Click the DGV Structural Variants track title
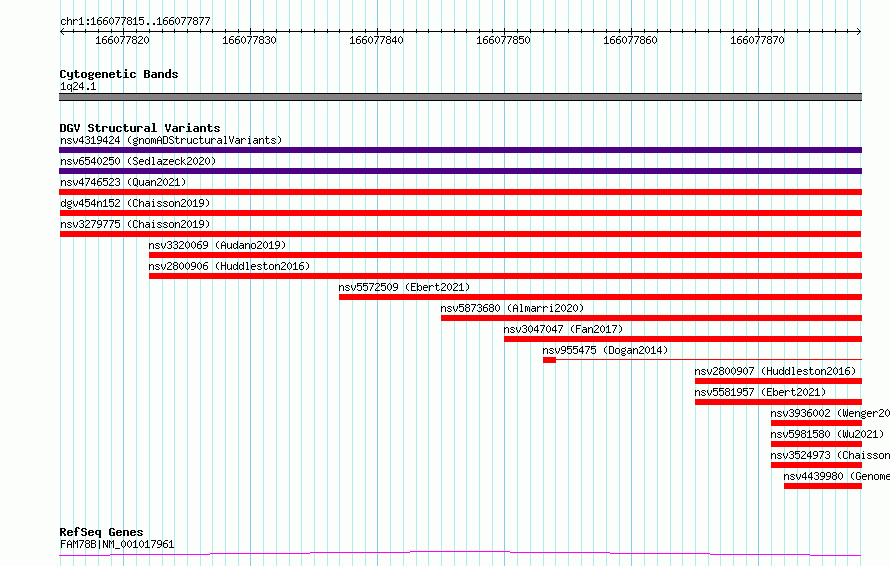 point(140,128)
